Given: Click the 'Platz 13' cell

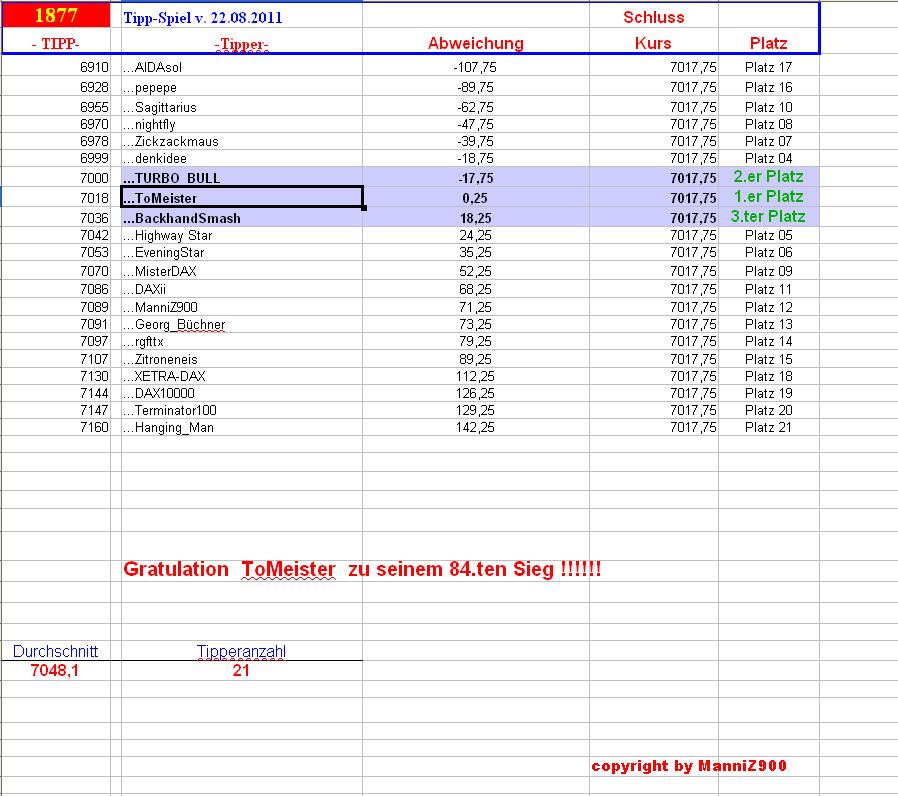Looking at the screenshot, I should (x=769, y=325).
